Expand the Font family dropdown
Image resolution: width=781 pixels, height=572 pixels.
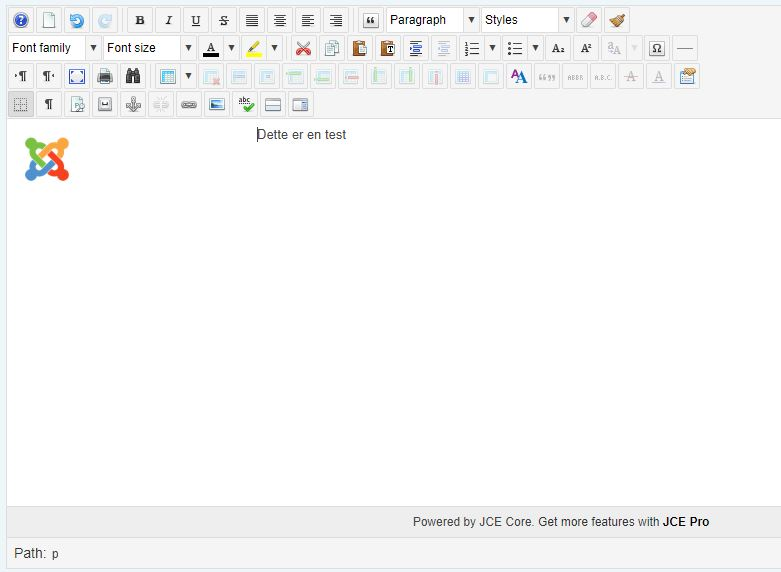tap(55, 48)
